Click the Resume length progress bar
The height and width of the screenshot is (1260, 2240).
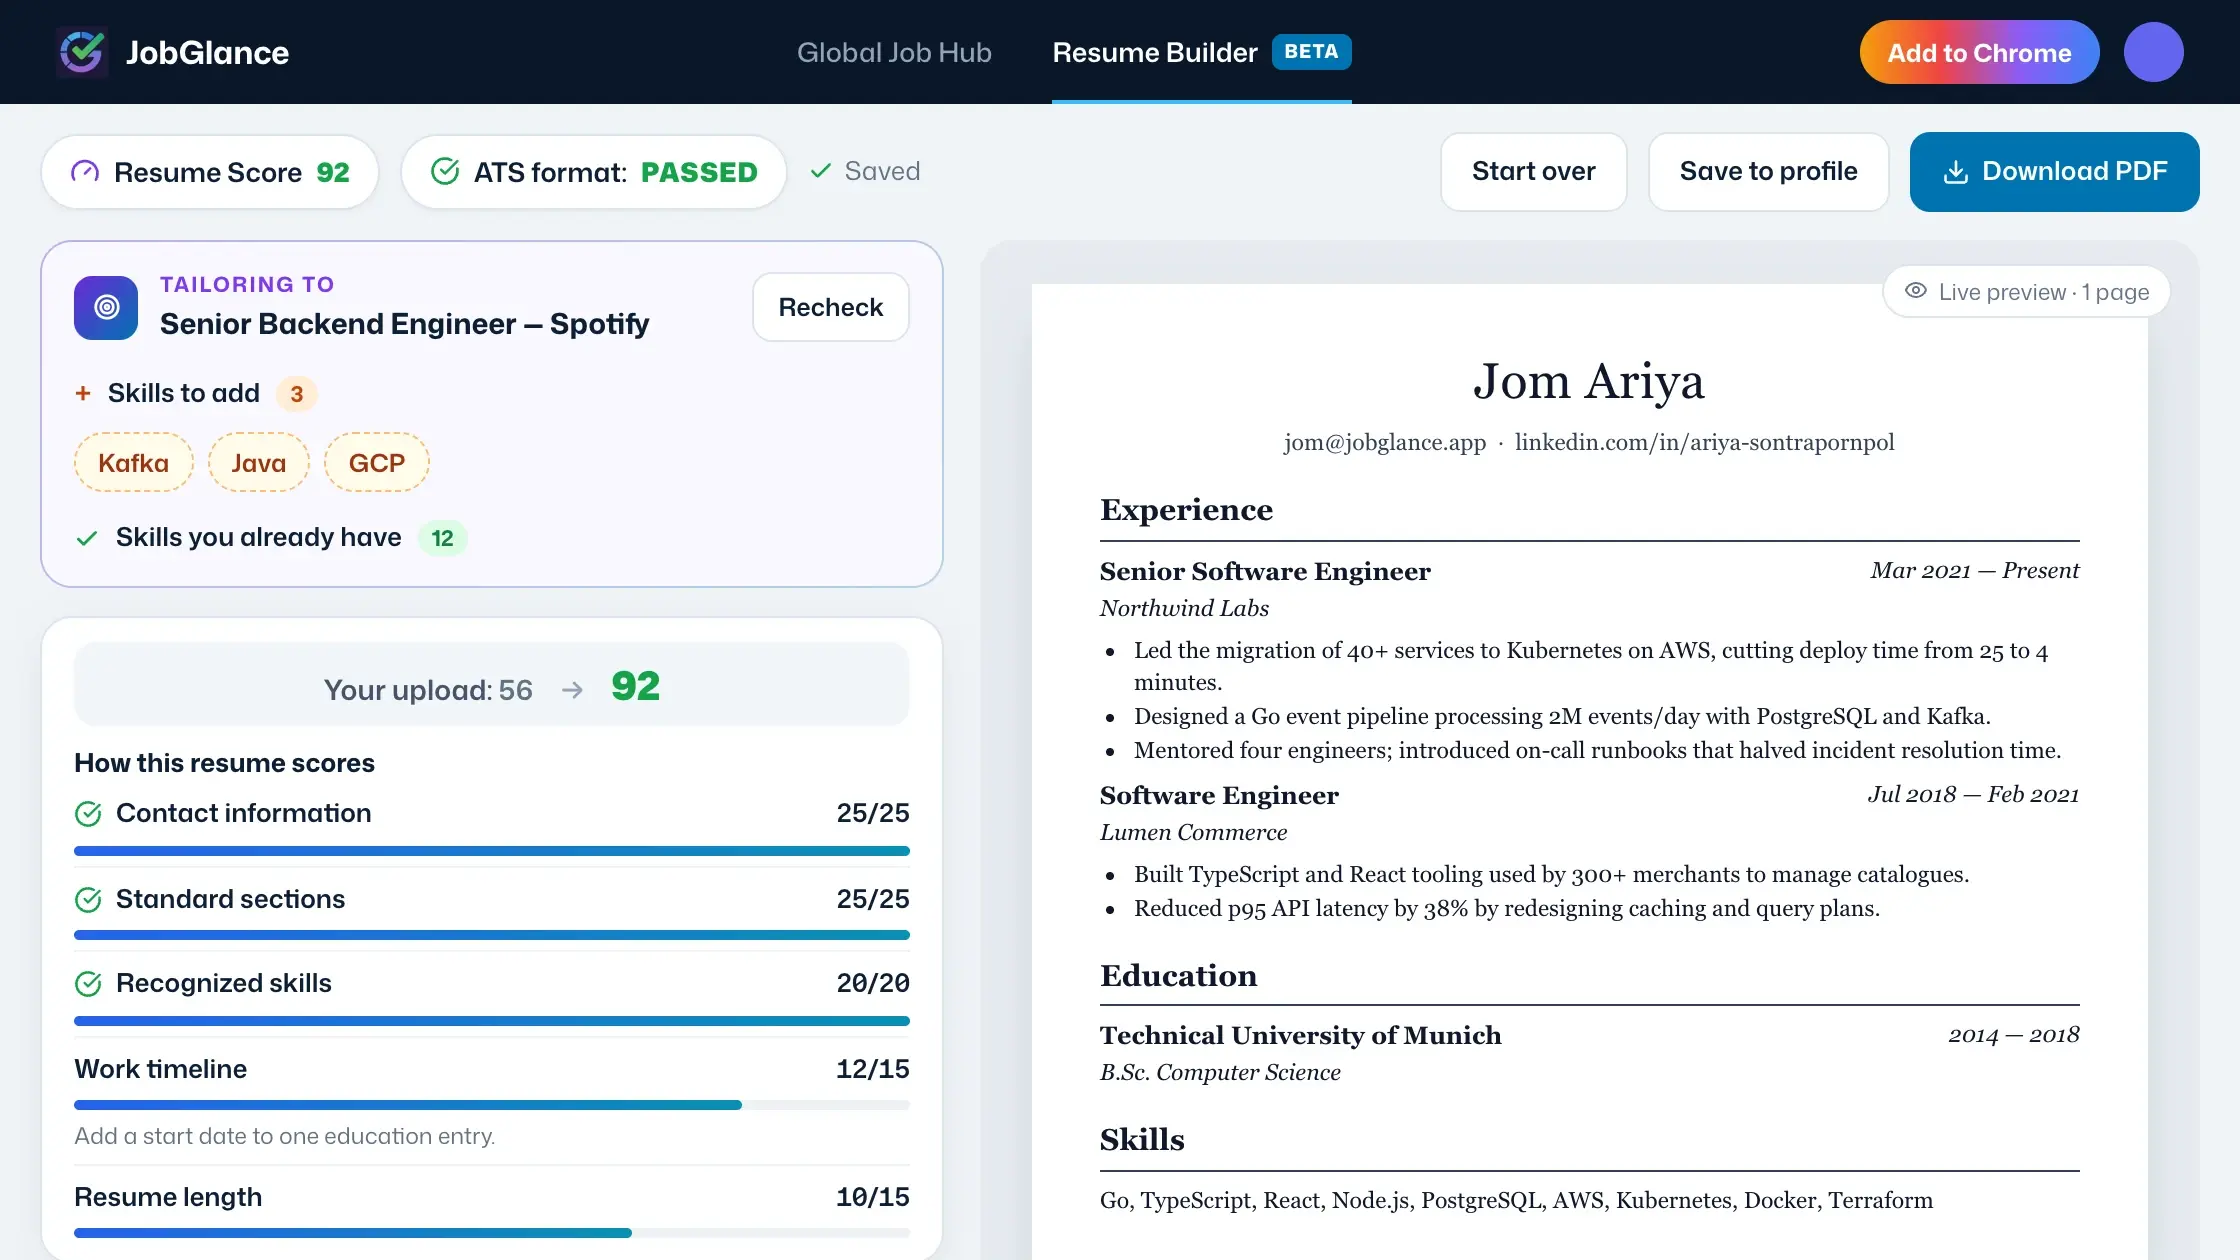492,1233
